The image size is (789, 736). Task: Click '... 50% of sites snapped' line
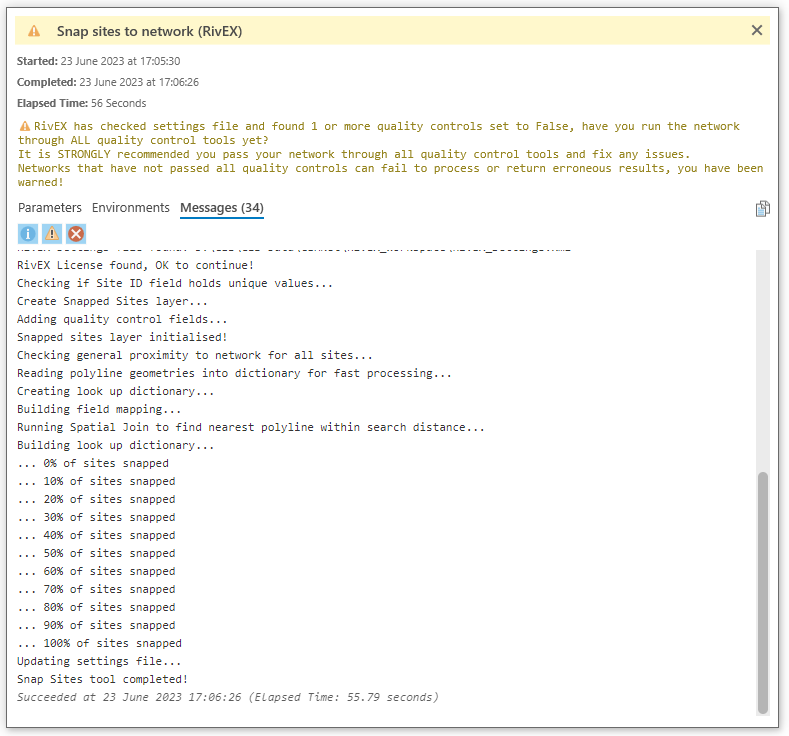96,553
